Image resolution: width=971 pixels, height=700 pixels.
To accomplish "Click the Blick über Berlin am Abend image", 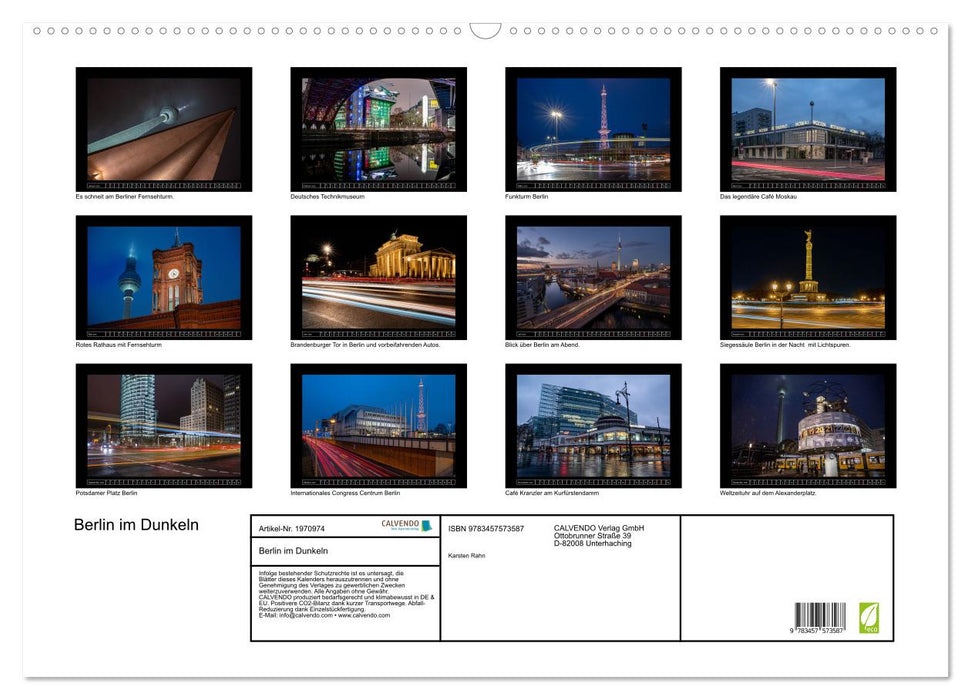I will coord(594,277).
